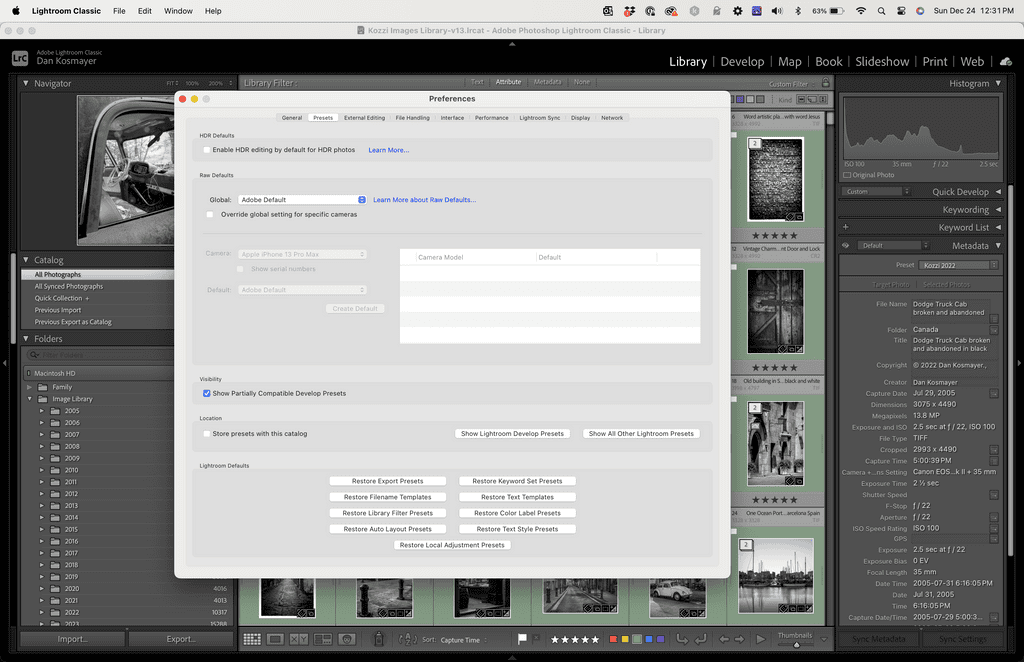
Task: Enable HDR editing by default checkbox
Action: (x=207, y=150)
